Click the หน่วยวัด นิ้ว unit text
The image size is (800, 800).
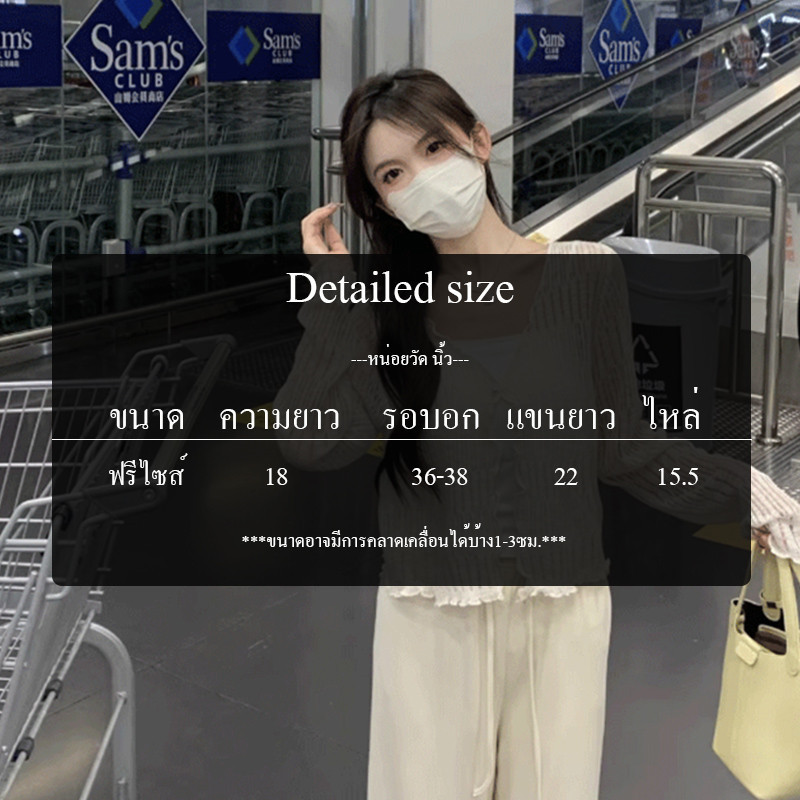pos(410,358)
